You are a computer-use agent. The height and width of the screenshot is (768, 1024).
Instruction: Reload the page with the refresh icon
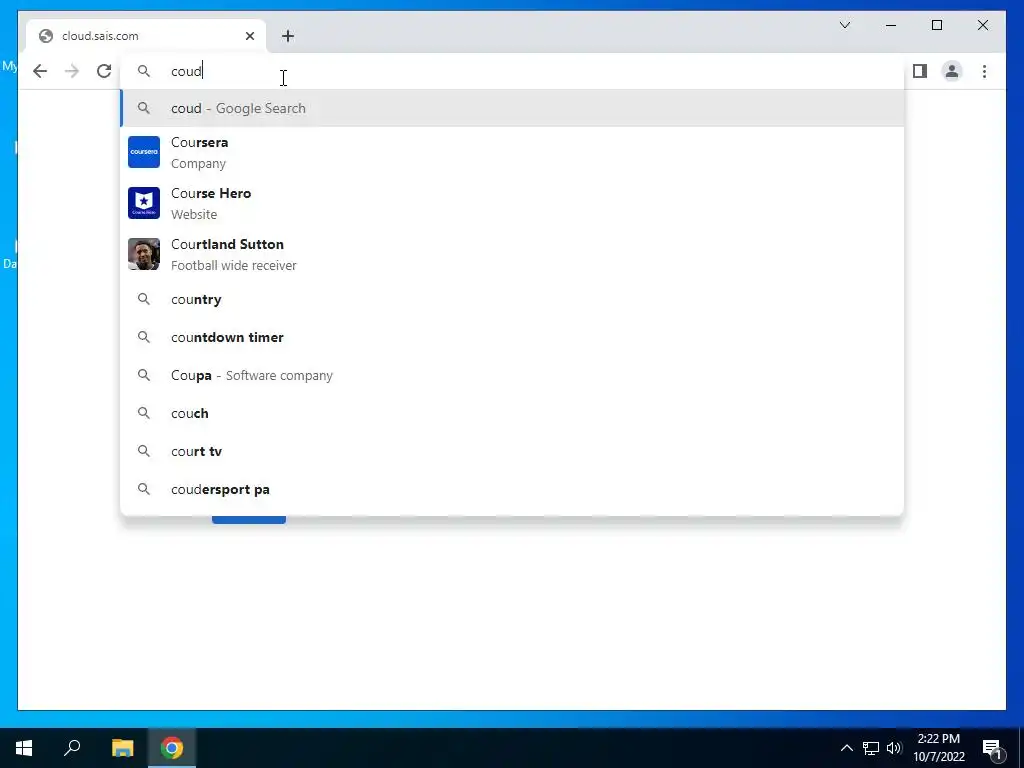[x=104, y=71]
